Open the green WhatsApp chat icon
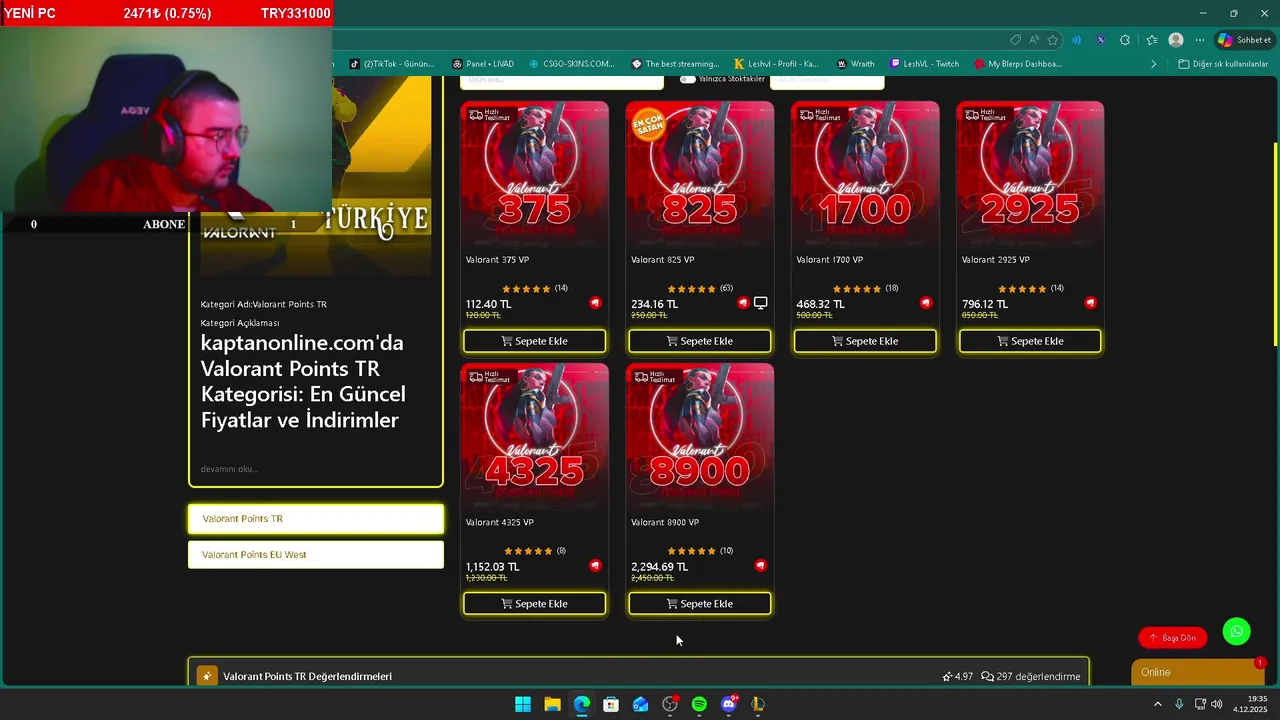1280x720 pixels. (1237, 631)
